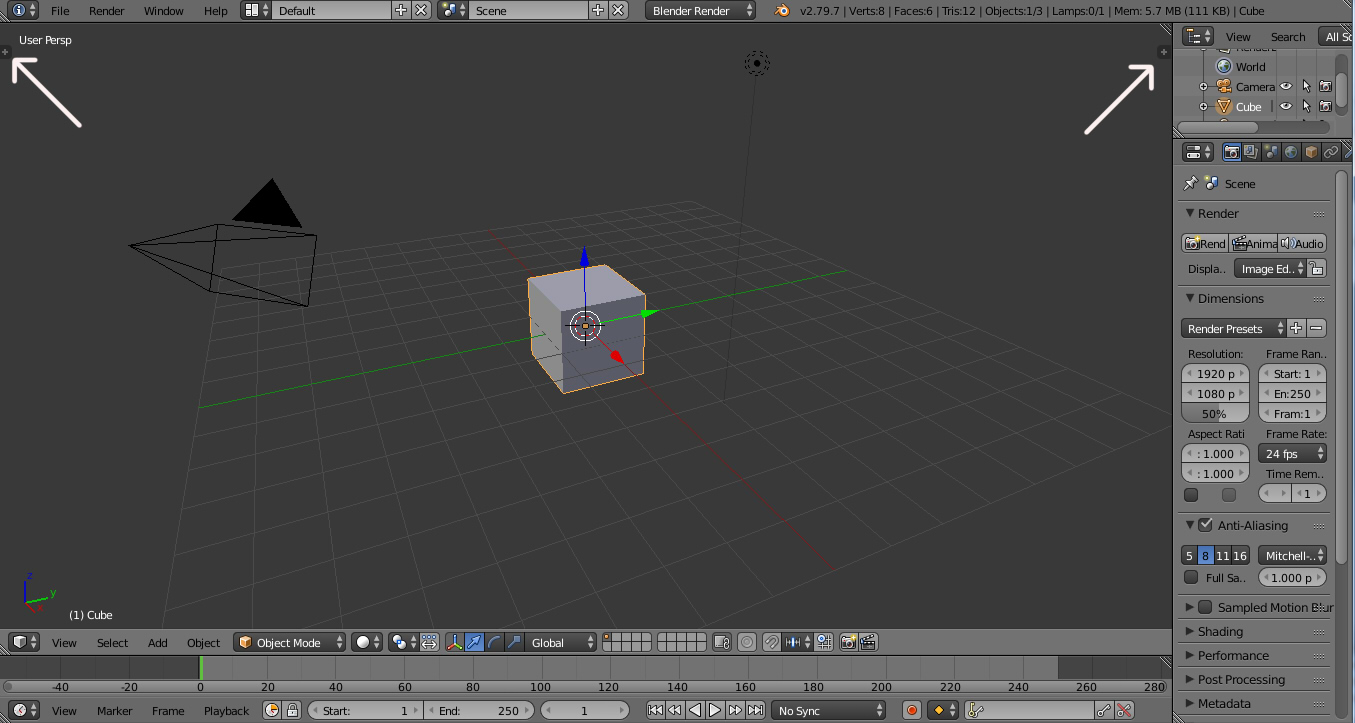Play the animation forward
1355x723 pixels.
[x=715, y=710]
